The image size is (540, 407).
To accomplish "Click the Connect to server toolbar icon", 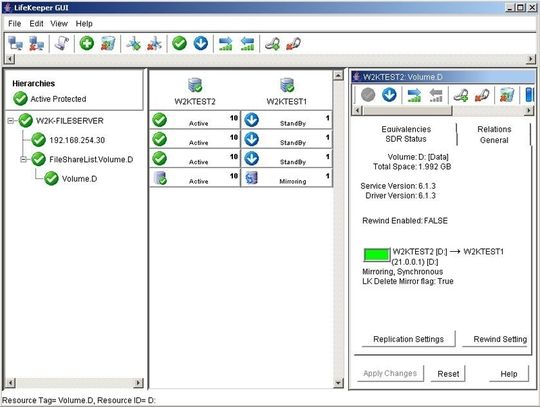I will coord(15,44).
